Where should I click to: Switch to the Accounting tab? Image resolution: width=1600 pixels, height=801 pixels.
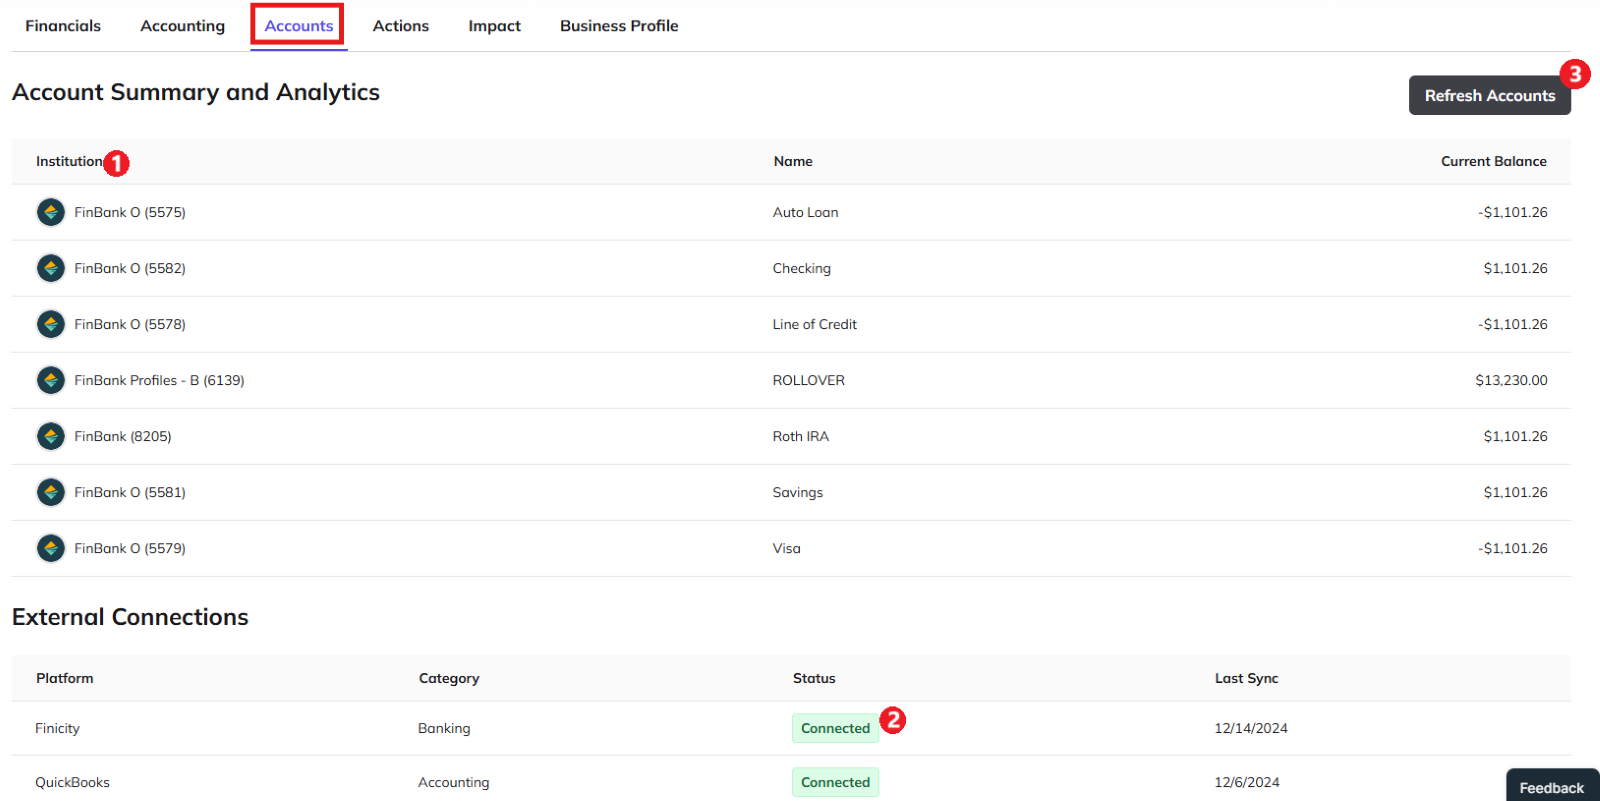[182, 26]
